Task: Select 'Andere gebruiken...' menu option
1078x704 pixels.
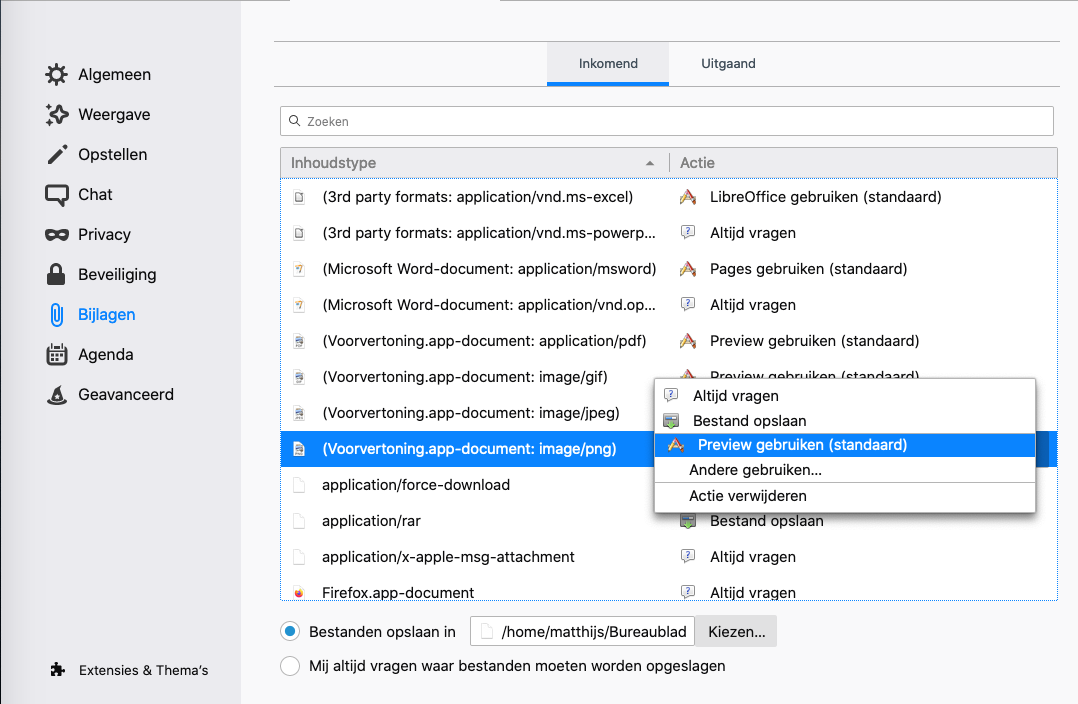Action: (x=755, y=470)
